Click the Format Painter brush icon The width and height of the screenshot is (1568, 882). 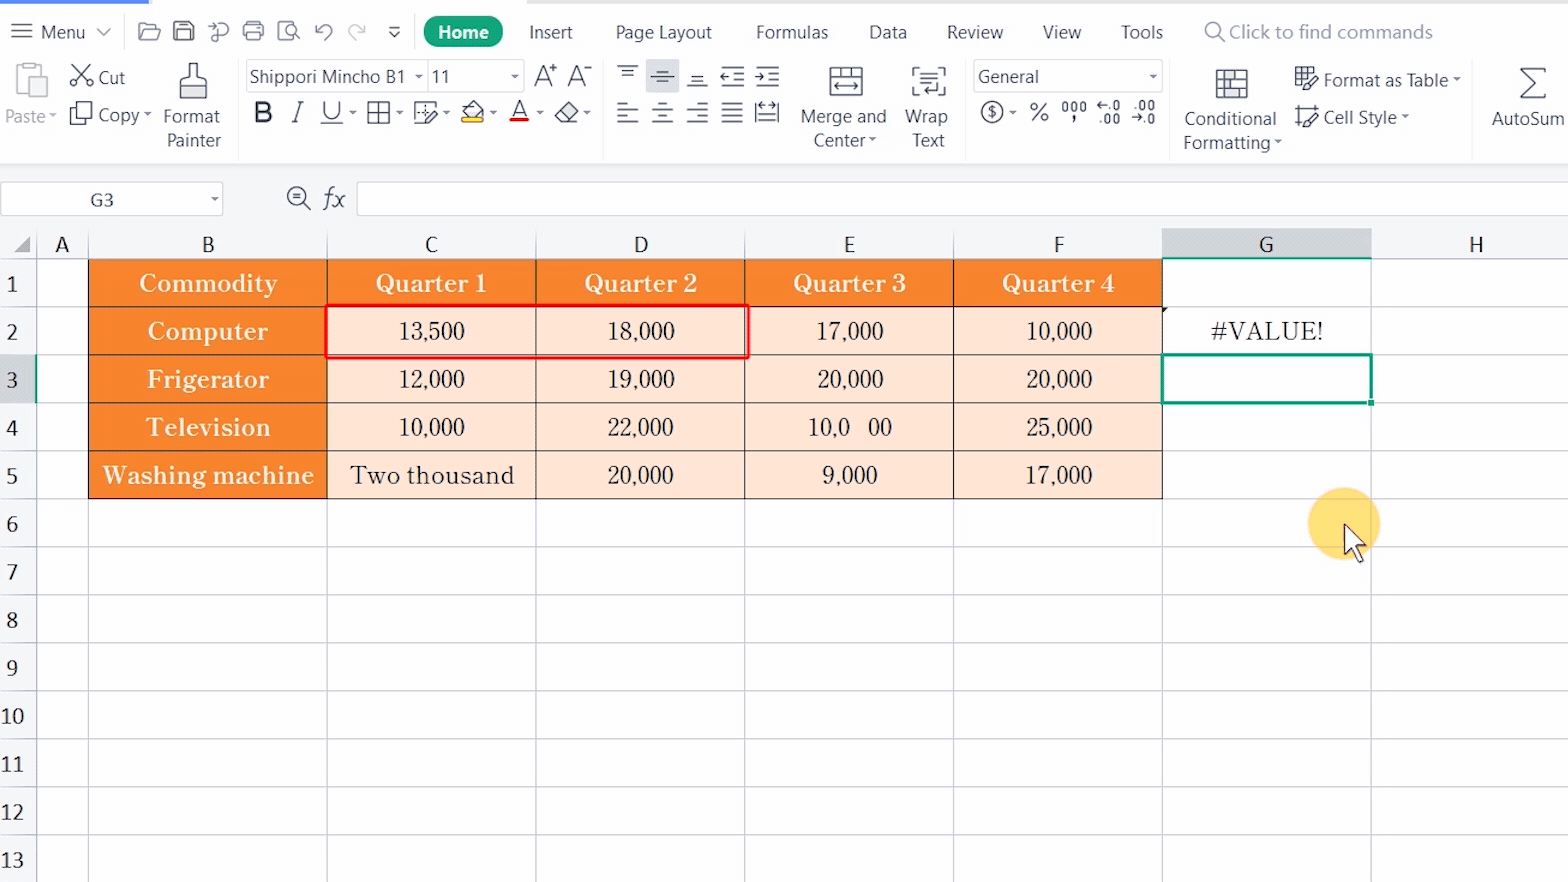point(193,82)
